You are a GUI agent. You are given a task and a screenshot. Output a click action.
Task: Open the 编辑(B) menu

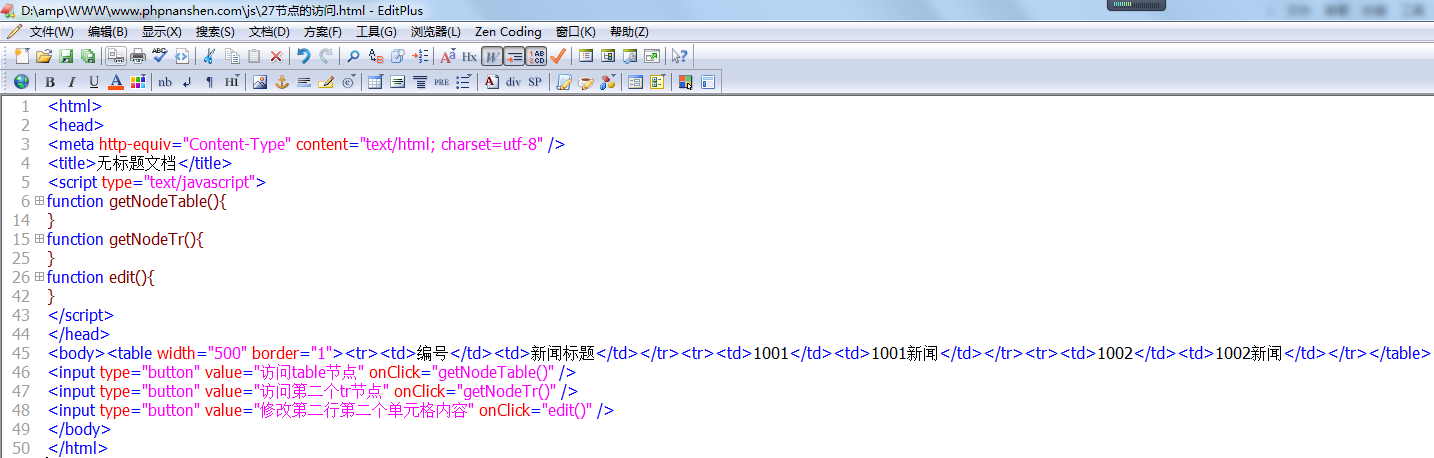click(x=107, y=32)
